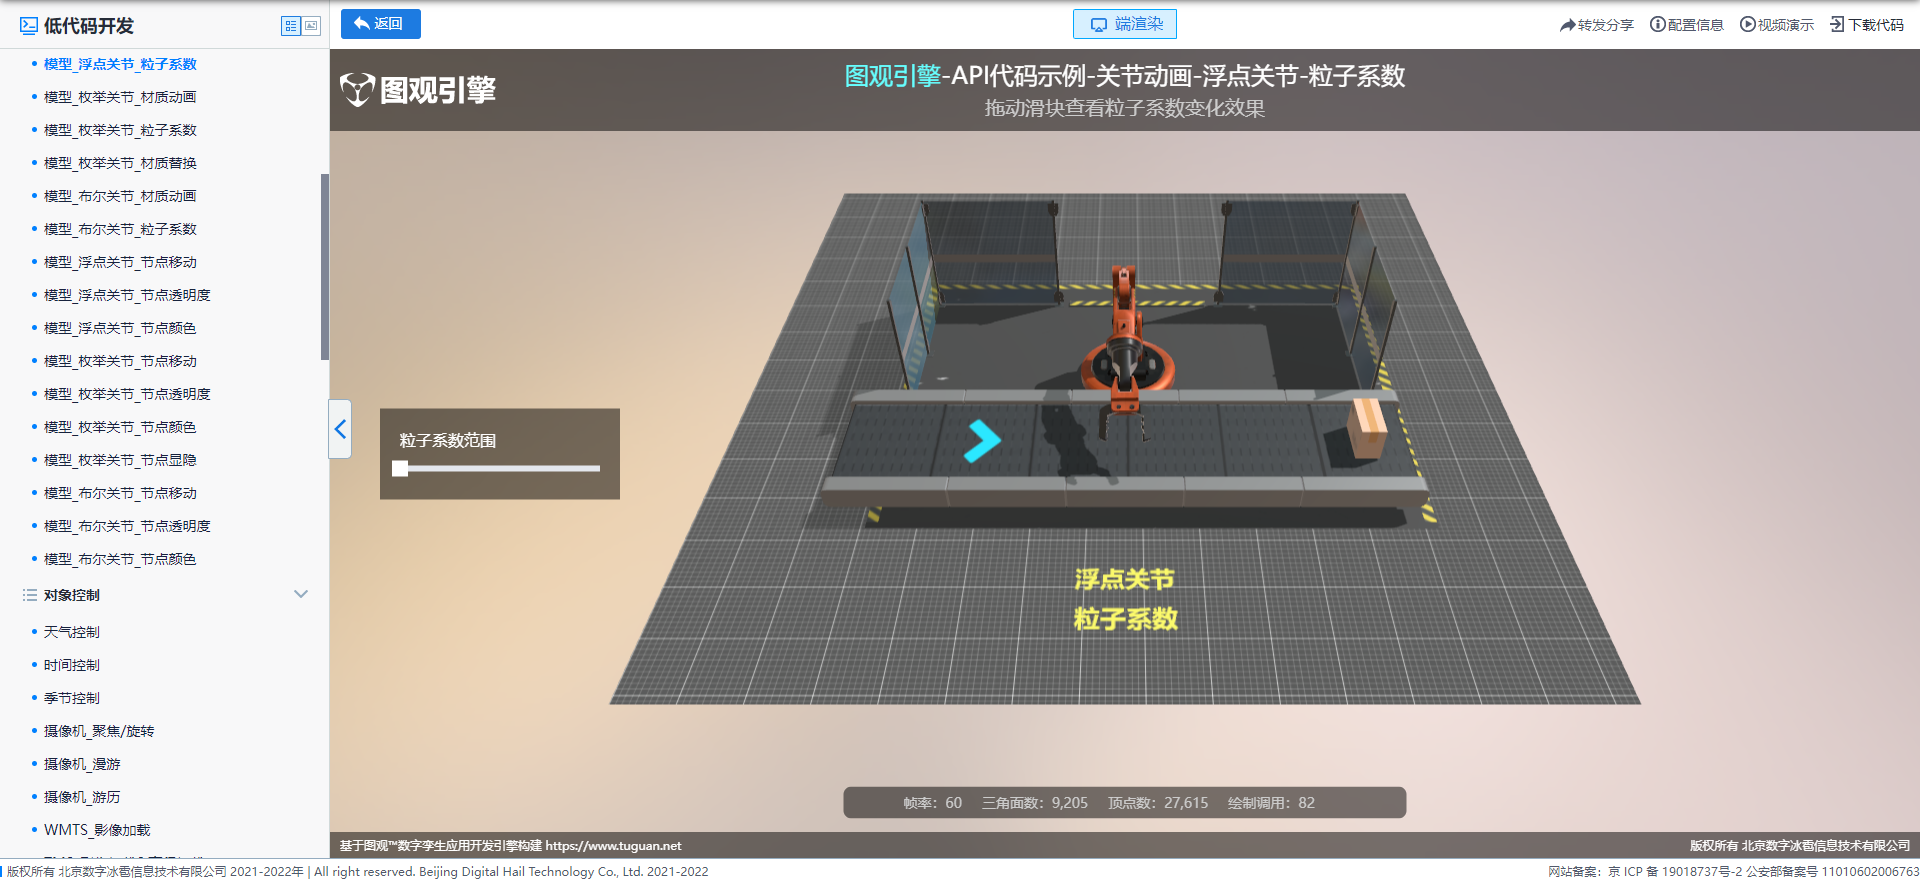The image size is (1920, 879).
Task: Play the 视频演示 video demo
Action: pyautogui.click(x=1776, y=25)
